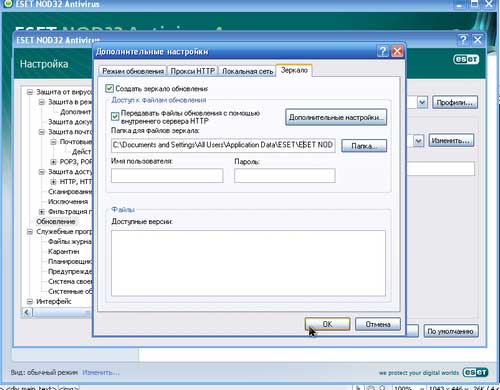
Task: Open the dropdown arrow beside Изменить button
Action: click(418, 140)
